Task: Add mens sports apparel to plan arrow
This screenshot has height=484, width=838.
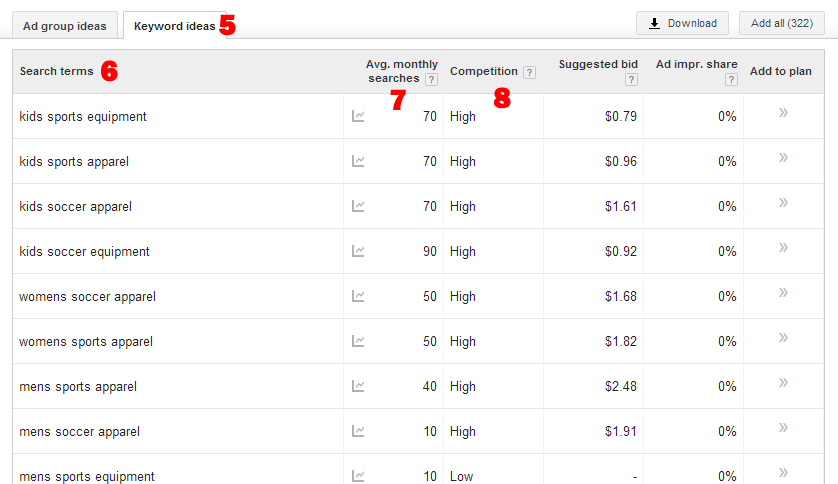Action: 783,382
